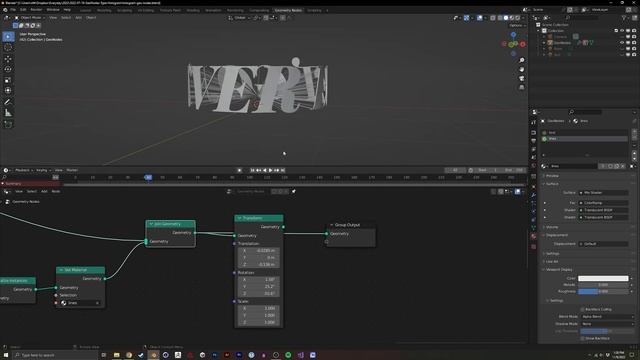
Task: Click the red X axis navigation gizmo
Action: [x=522, y=44]
